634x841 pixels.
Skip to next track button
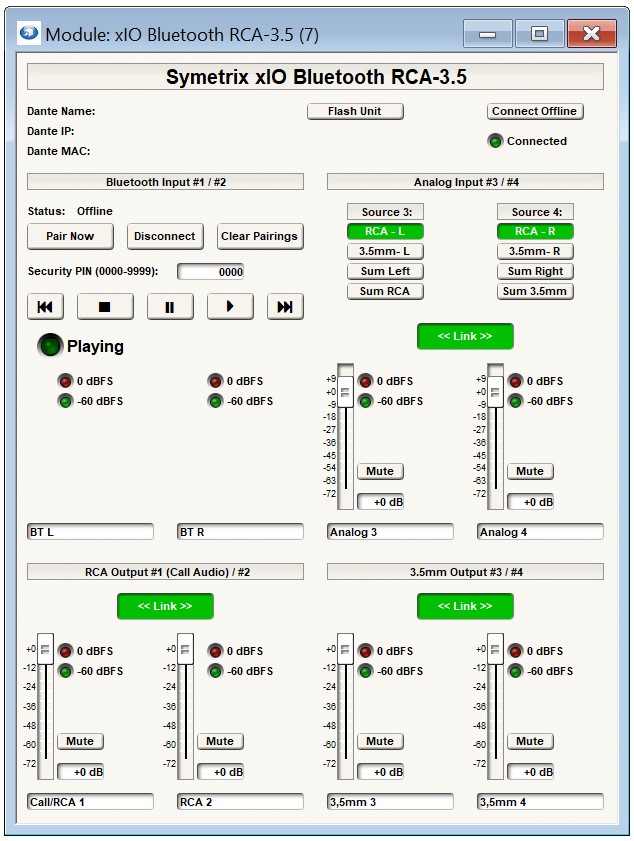click(285, 307)
